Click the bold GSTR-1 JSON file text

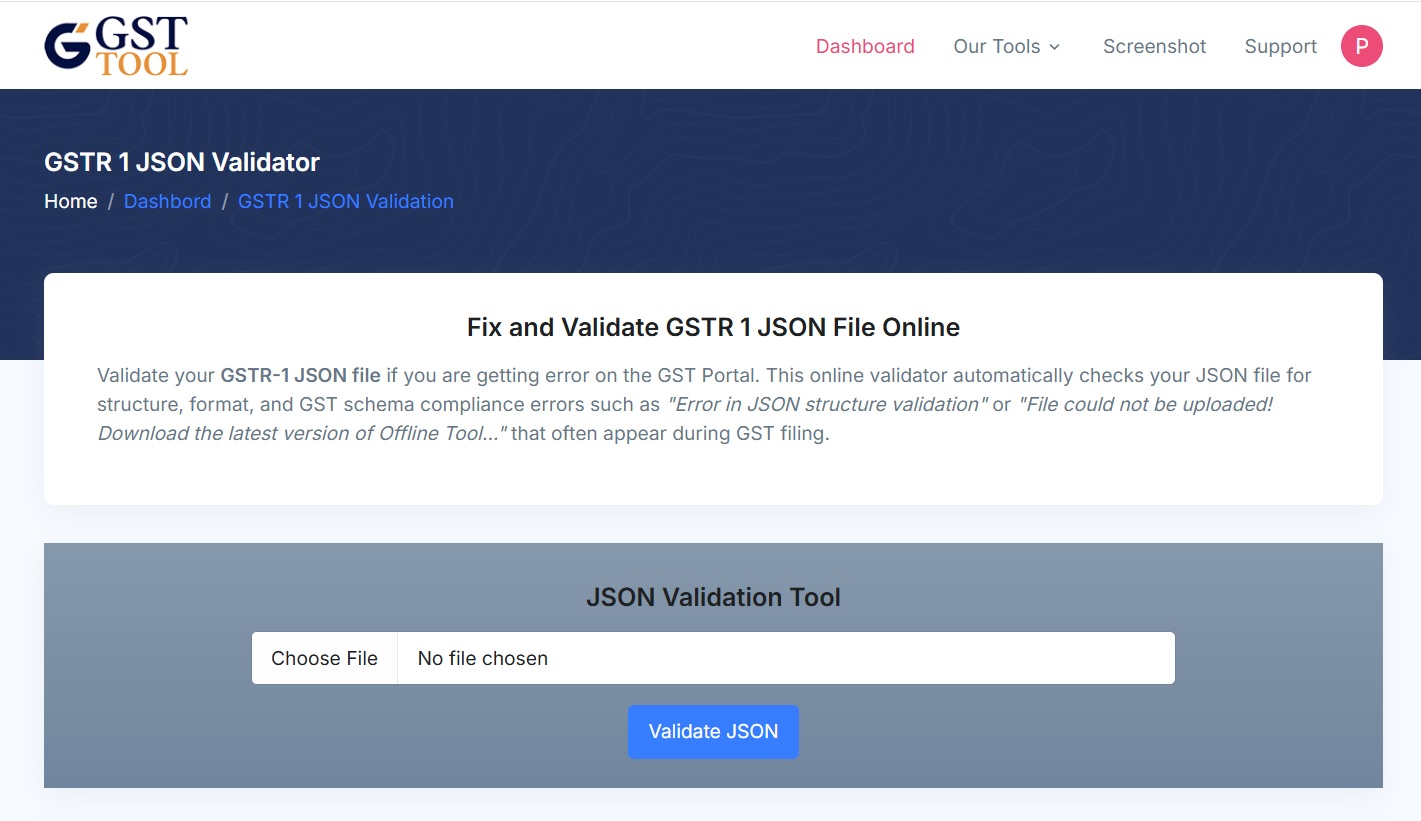tap(298, 375)
